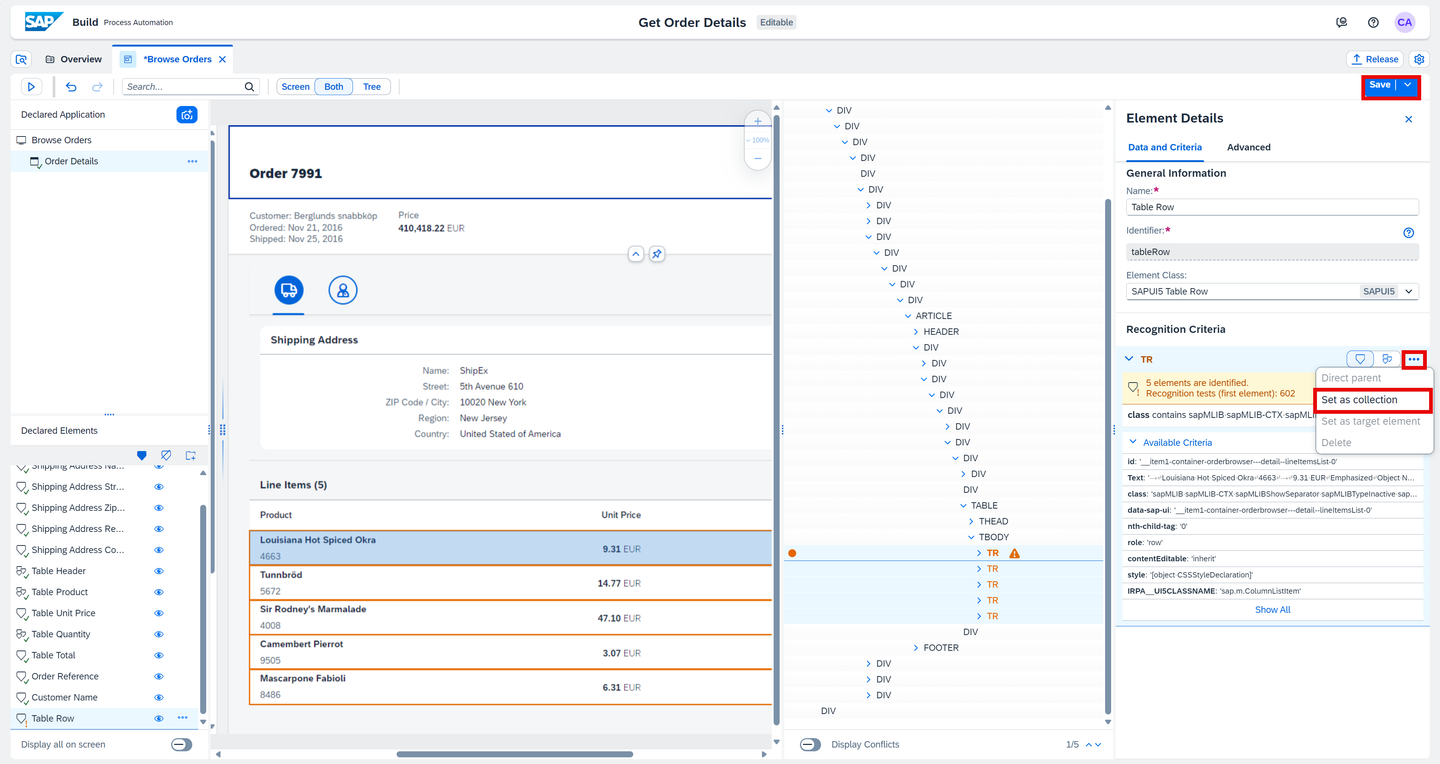Screen dimensions: 1440x764
Task: Redo the last change
Action: click(x=97, y=87)
